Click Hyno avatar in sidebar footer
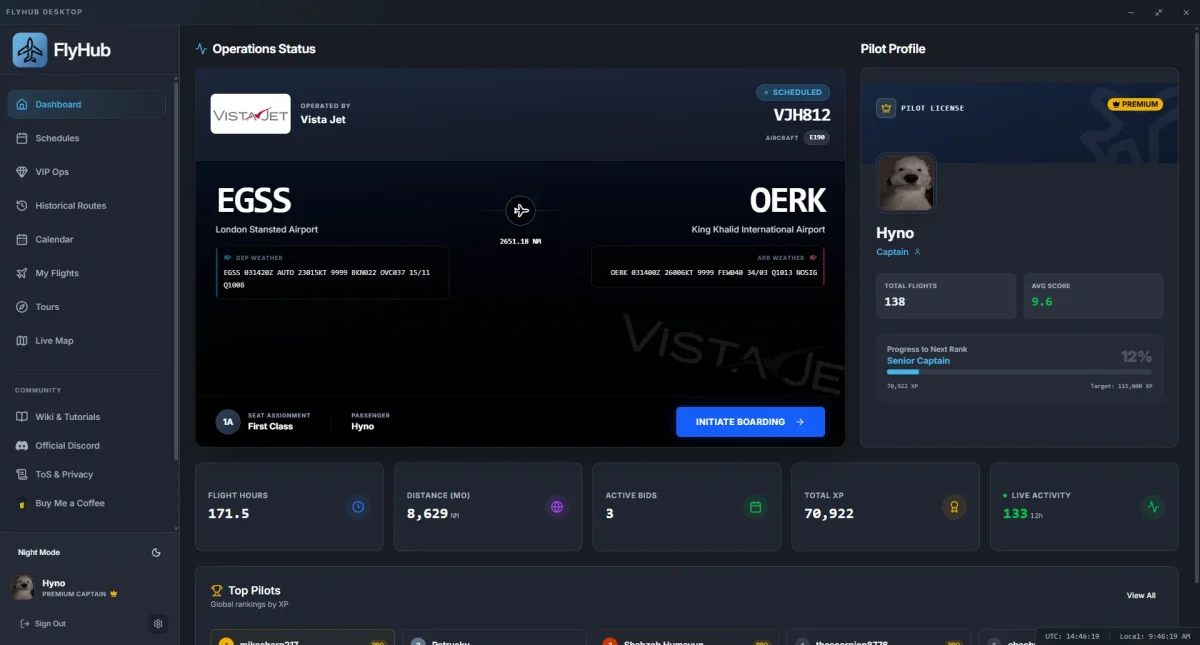Image resolution: width=1200 pixels, height=645 pixels. [x=23, y=587]
